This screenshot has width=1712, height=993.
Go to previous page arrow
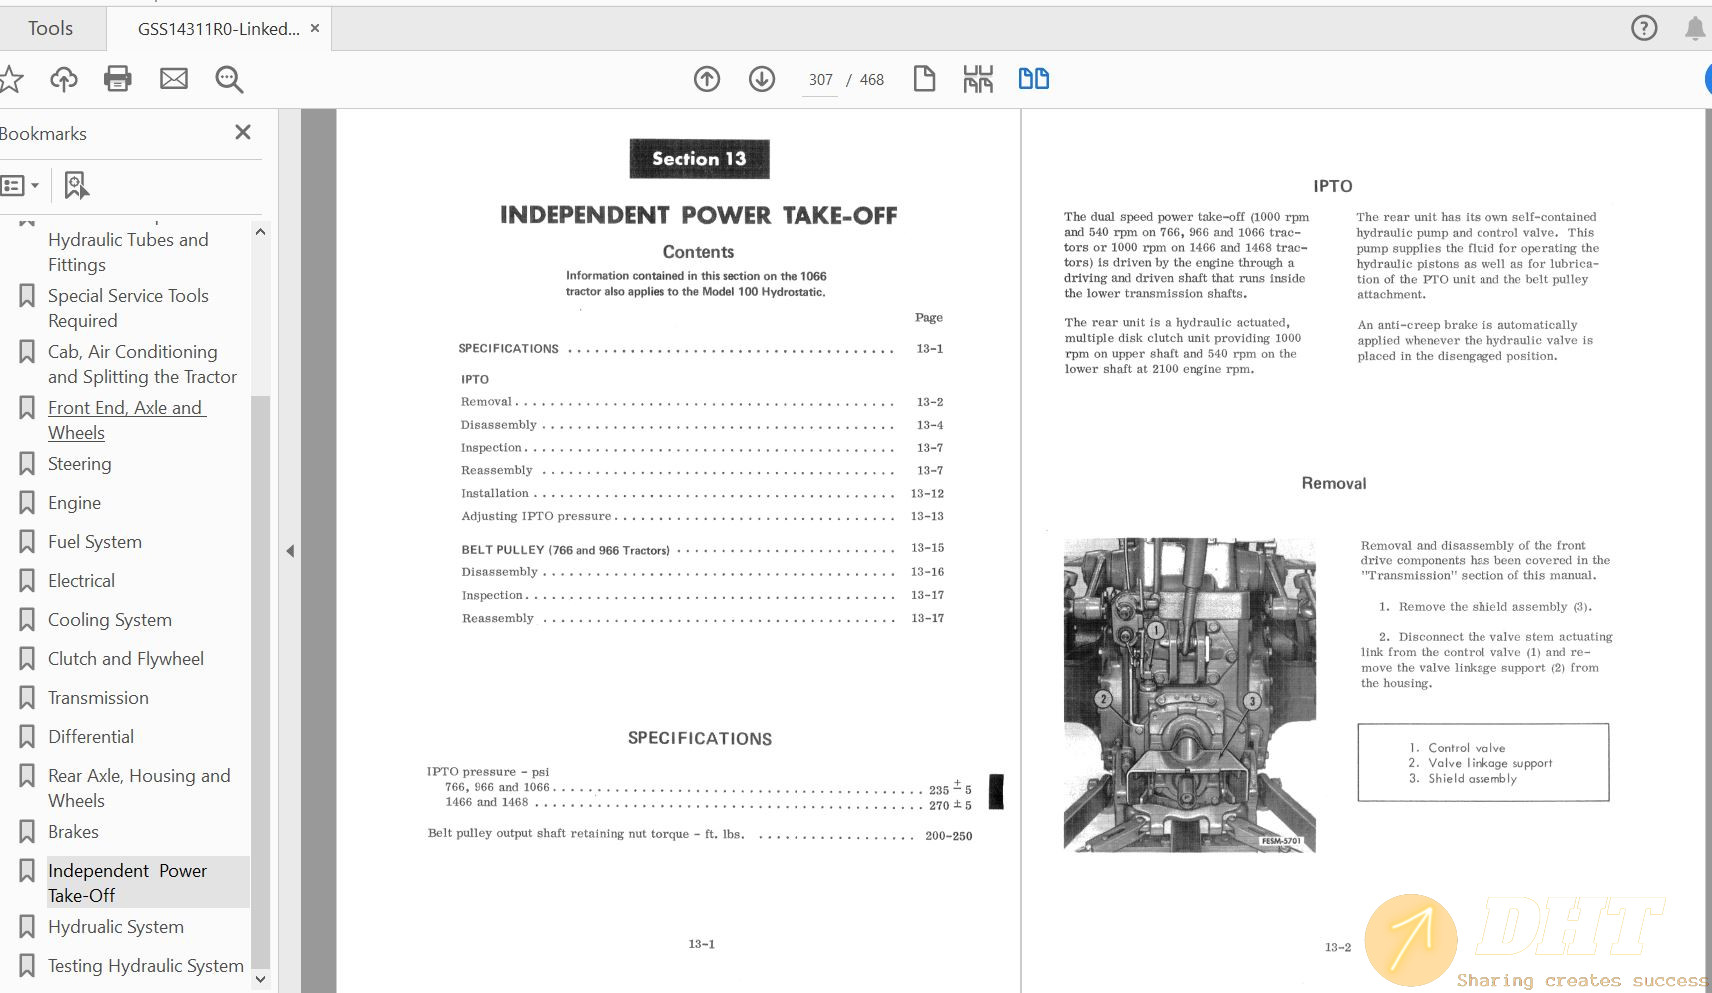(x=707, y=79)
